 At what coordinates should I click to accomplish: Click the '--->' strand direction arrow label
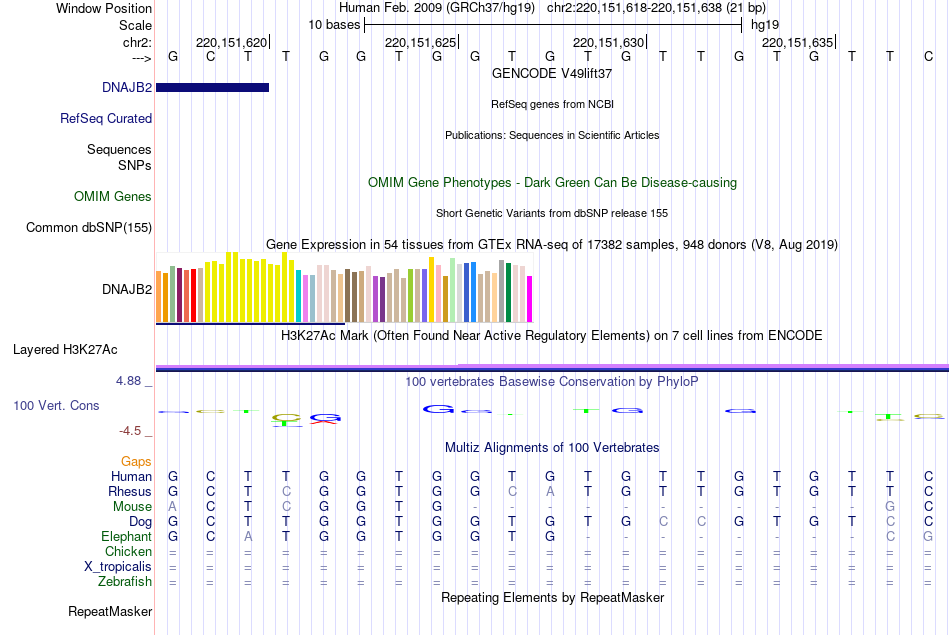(142, 58)
